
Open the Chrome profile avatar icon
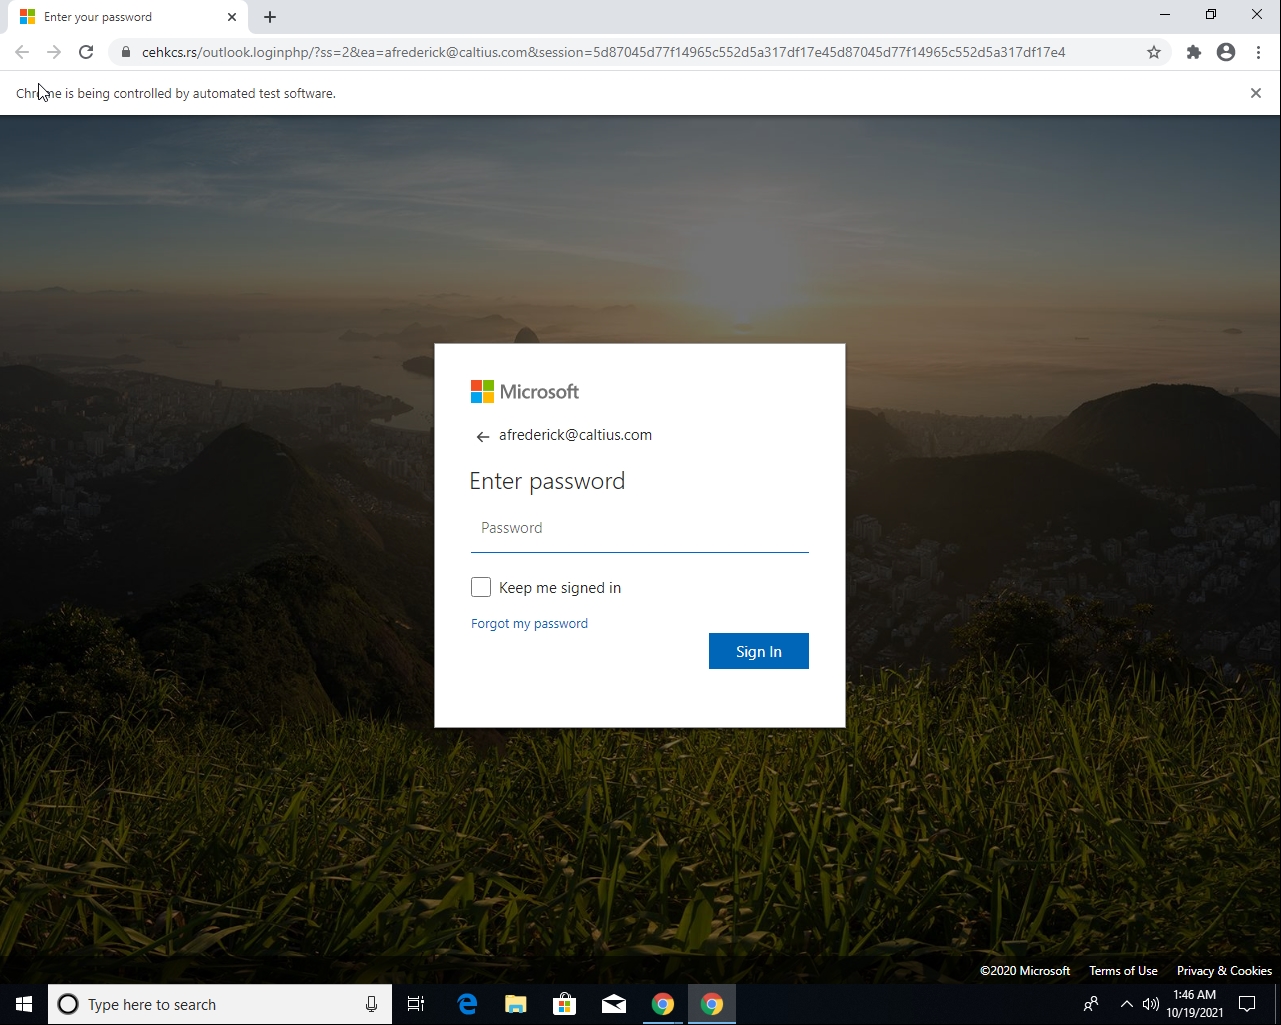(x=1226, y=52)
